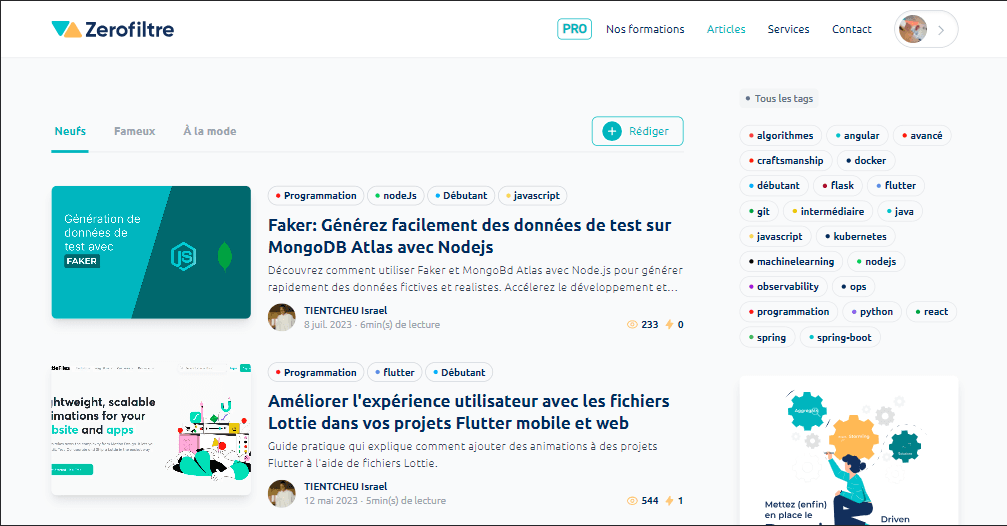This screenshot has height=526, width=1007.
Task: Click TIENTCHEU Israel on Faker article
Action: click(x=346, y=310)
